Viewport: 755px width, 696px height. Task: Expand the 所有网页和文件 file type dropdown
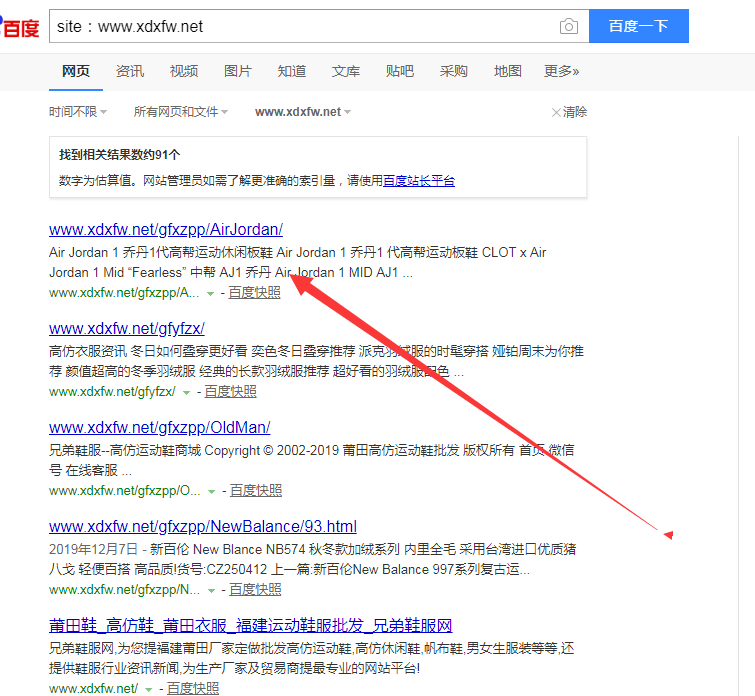coord(181,112)
